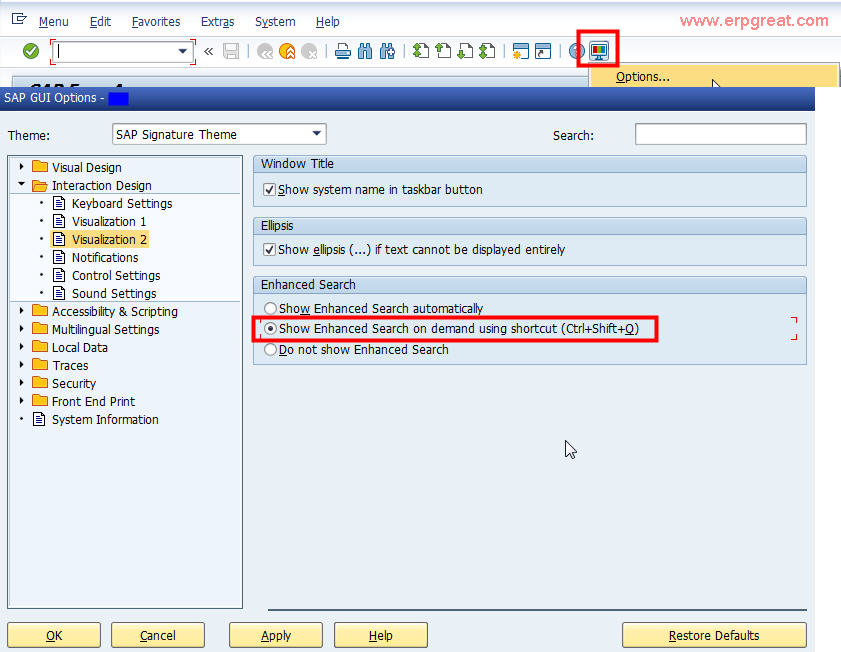Toggle Show ellipsis if text cannot be displayed
Viewport: 841px width, 652px height.
click(269, 250)
